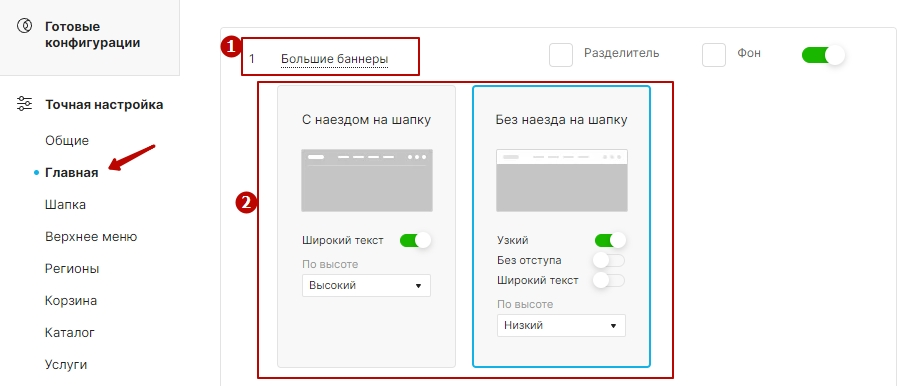
Task: Open Услуги settings
Action: point(66,364)
